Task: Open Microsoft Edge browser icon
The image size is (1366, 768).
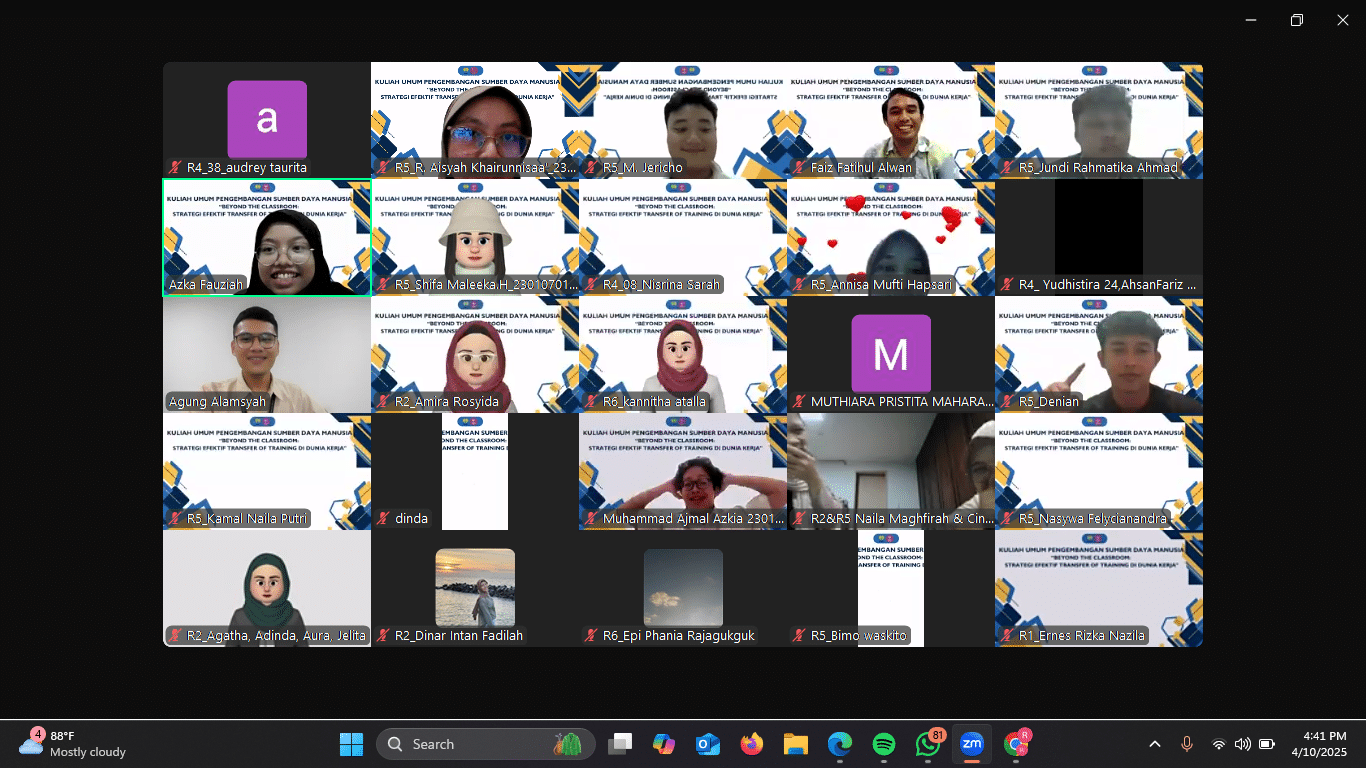Action: tap(839, 744)
